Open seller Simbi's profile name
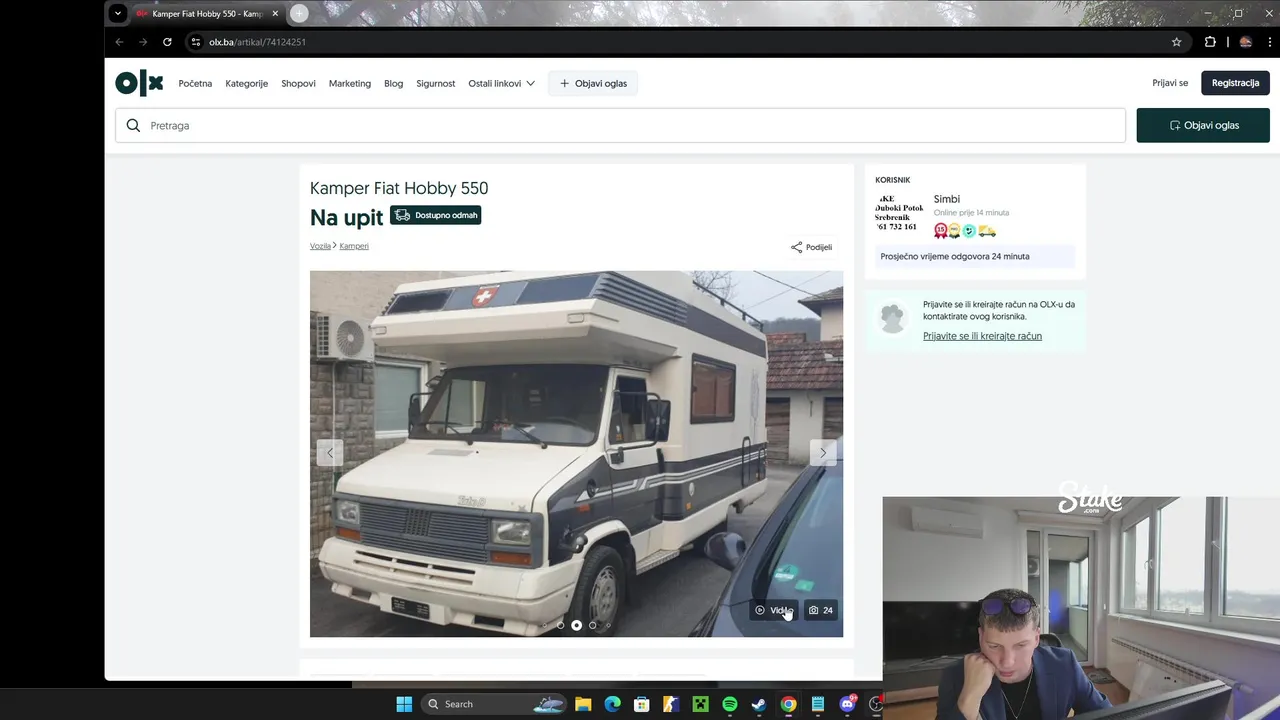The width and height of the screenshot is (1280, 720). point(947,199)
